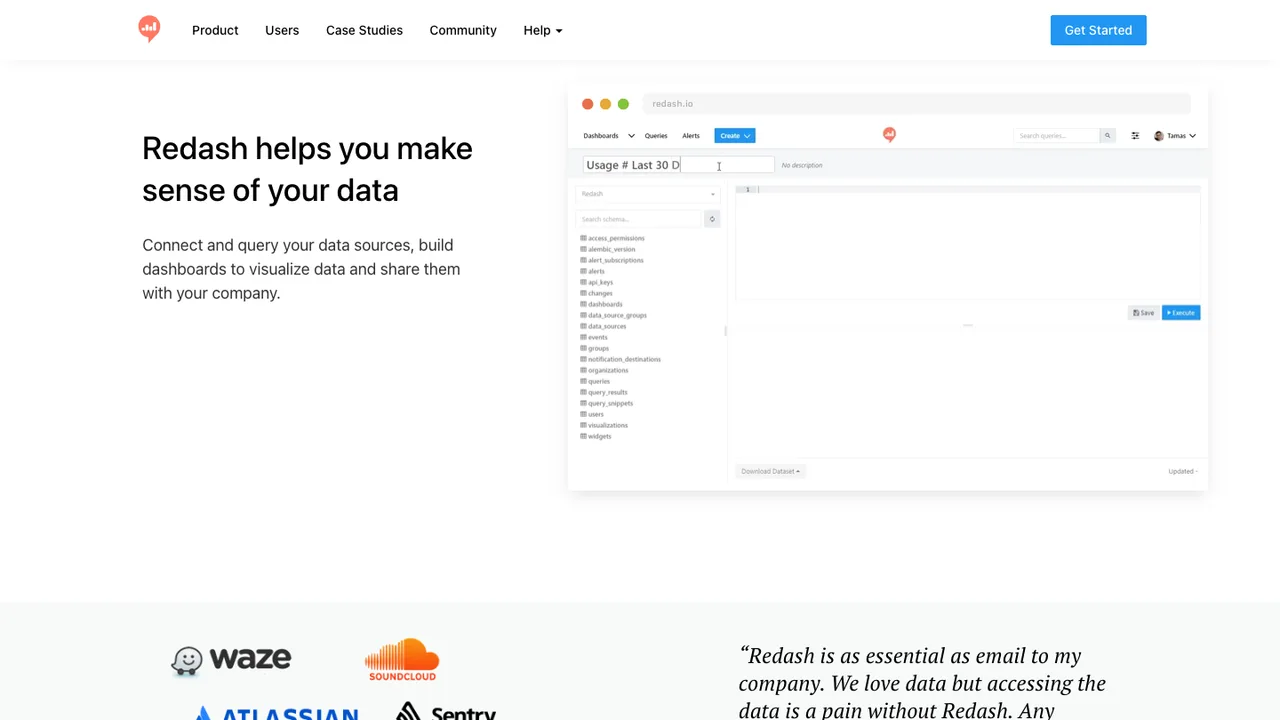The image size is (1280, 720).
Task: Open the blue Create dropdown
Action: [x=735, y=136]
